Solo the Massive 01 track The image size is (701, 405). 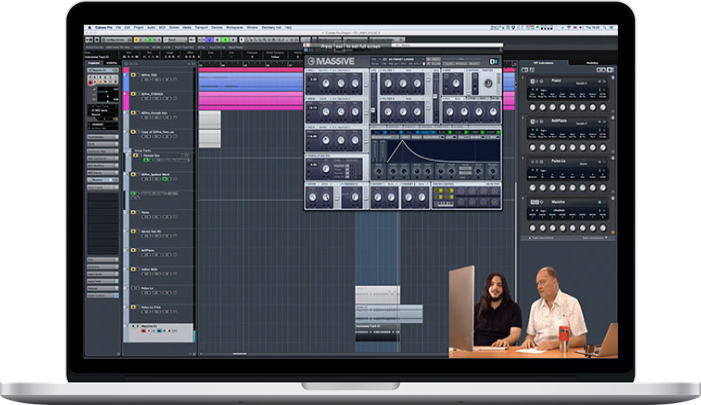(138, 326)
